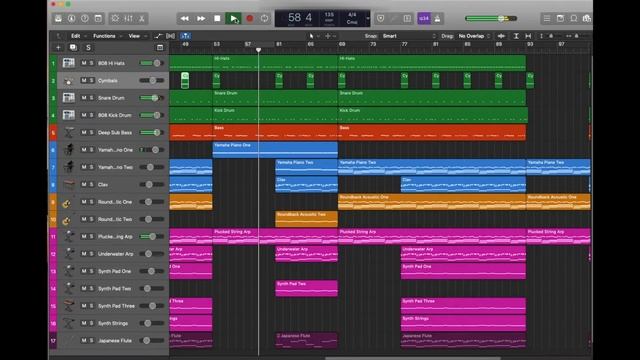Click the 808 Kick Drum track icon
Screen dimensions: 640x360
69,115
